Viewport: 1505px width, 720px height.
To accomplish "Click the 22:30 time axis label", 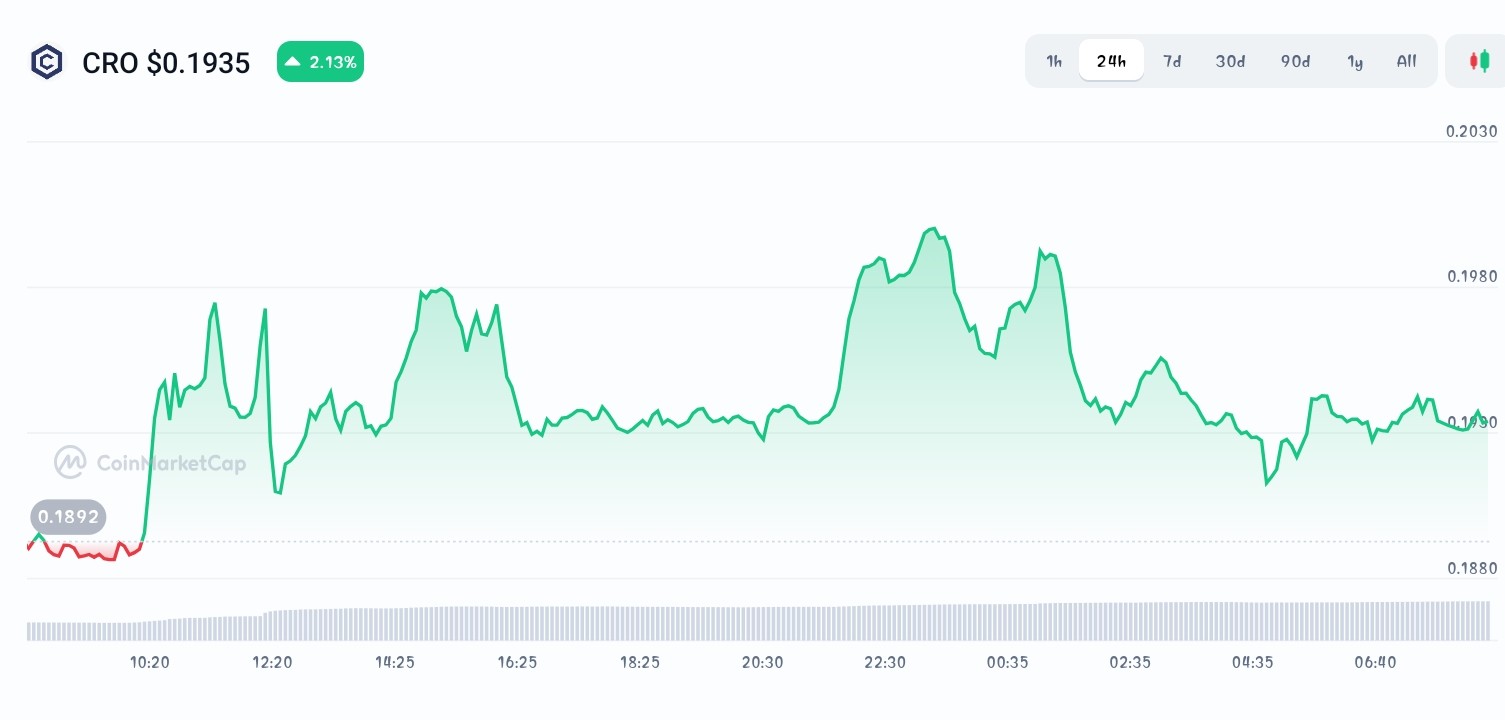I will (x=885, y=662).
